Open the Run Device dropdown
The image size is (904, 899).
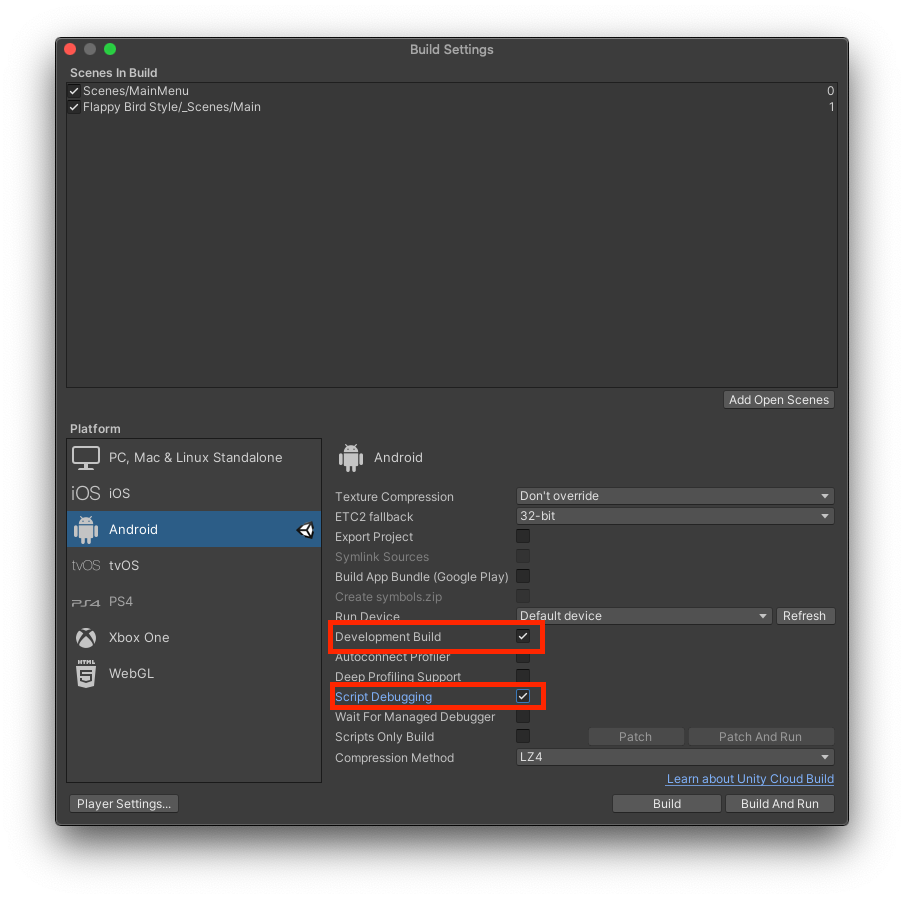(x=644, y=616)
